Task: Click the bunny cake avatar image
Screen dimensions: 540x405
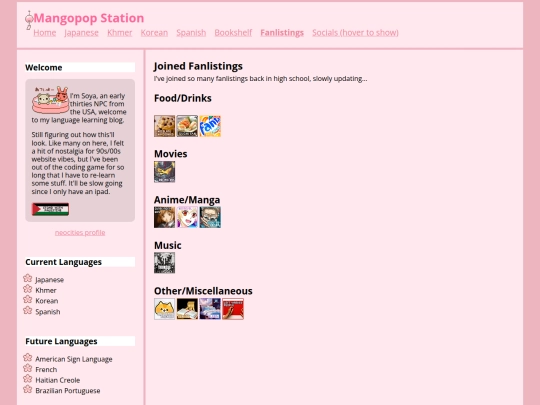Action: click(50, 100)
